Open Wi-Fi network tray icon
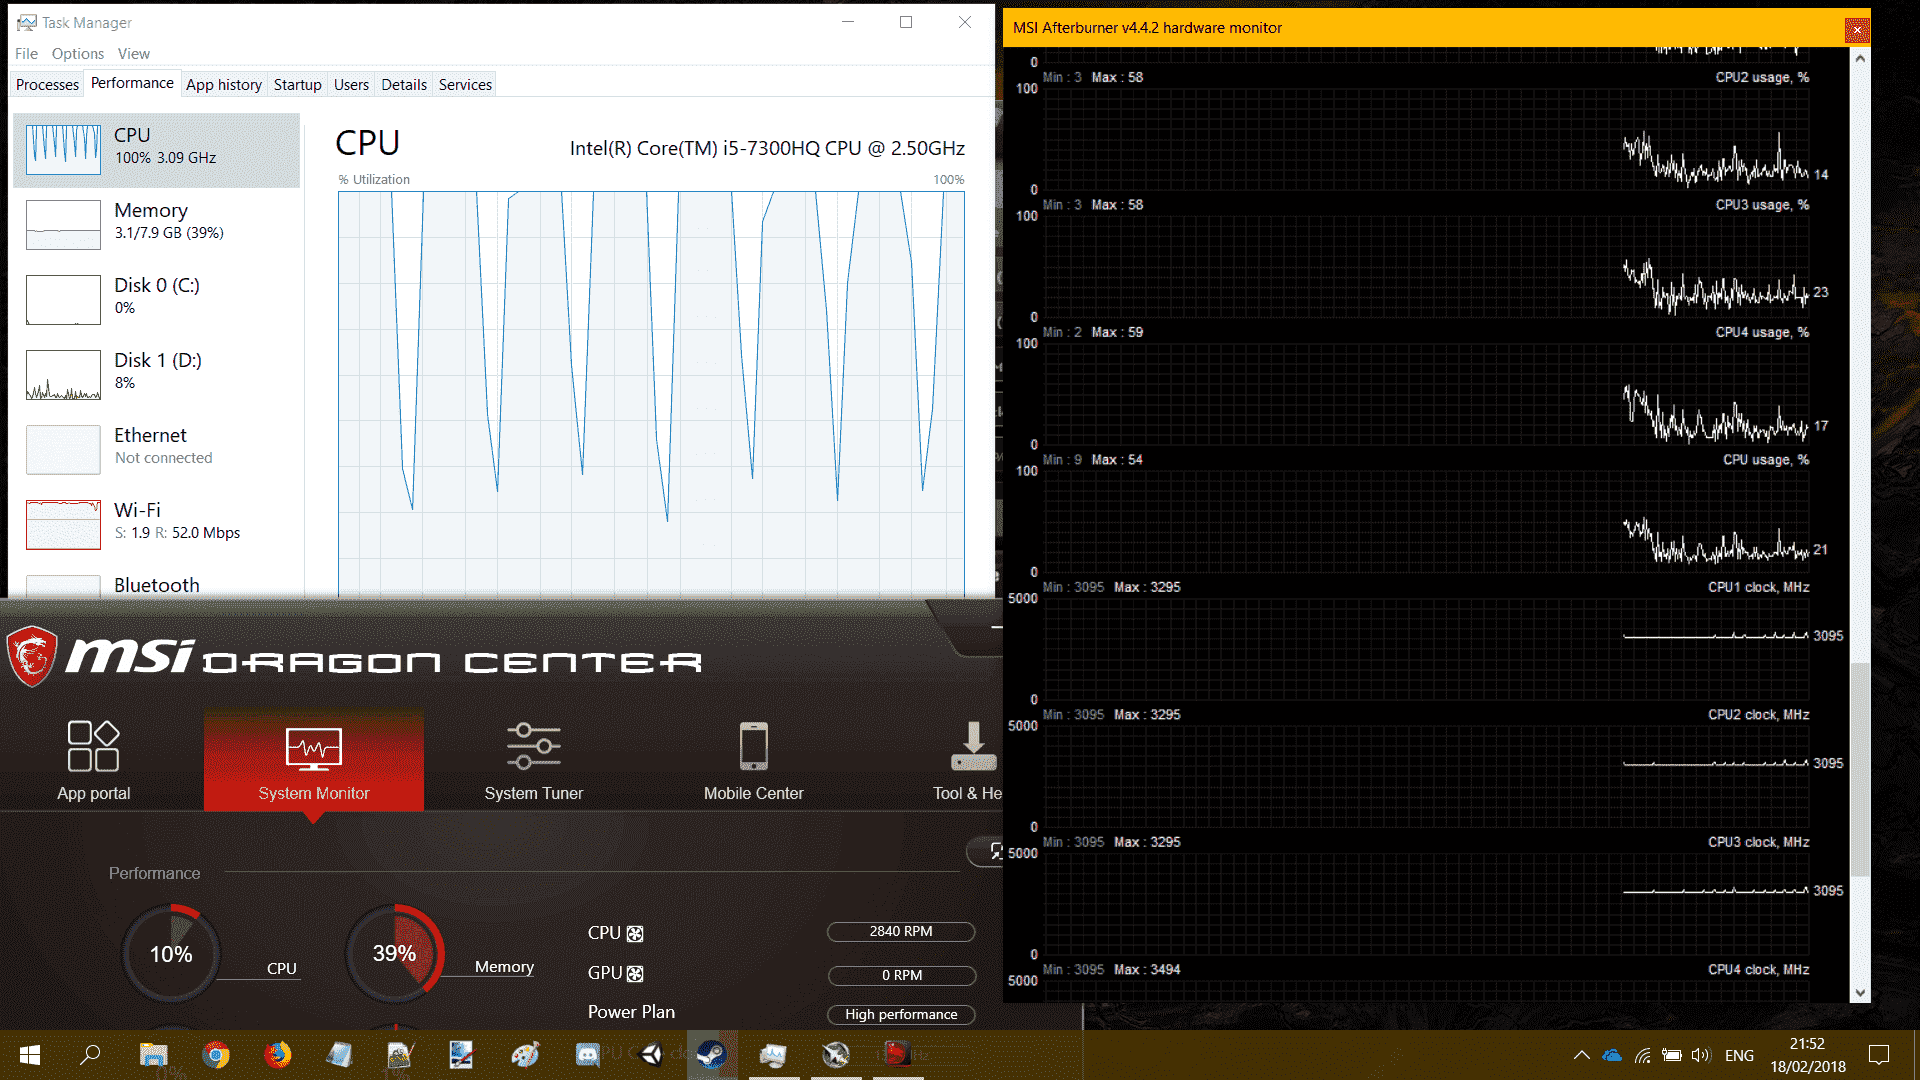This screenshot has width=1920, height=1080. pyautogui.click(x=1642, y=1055)
